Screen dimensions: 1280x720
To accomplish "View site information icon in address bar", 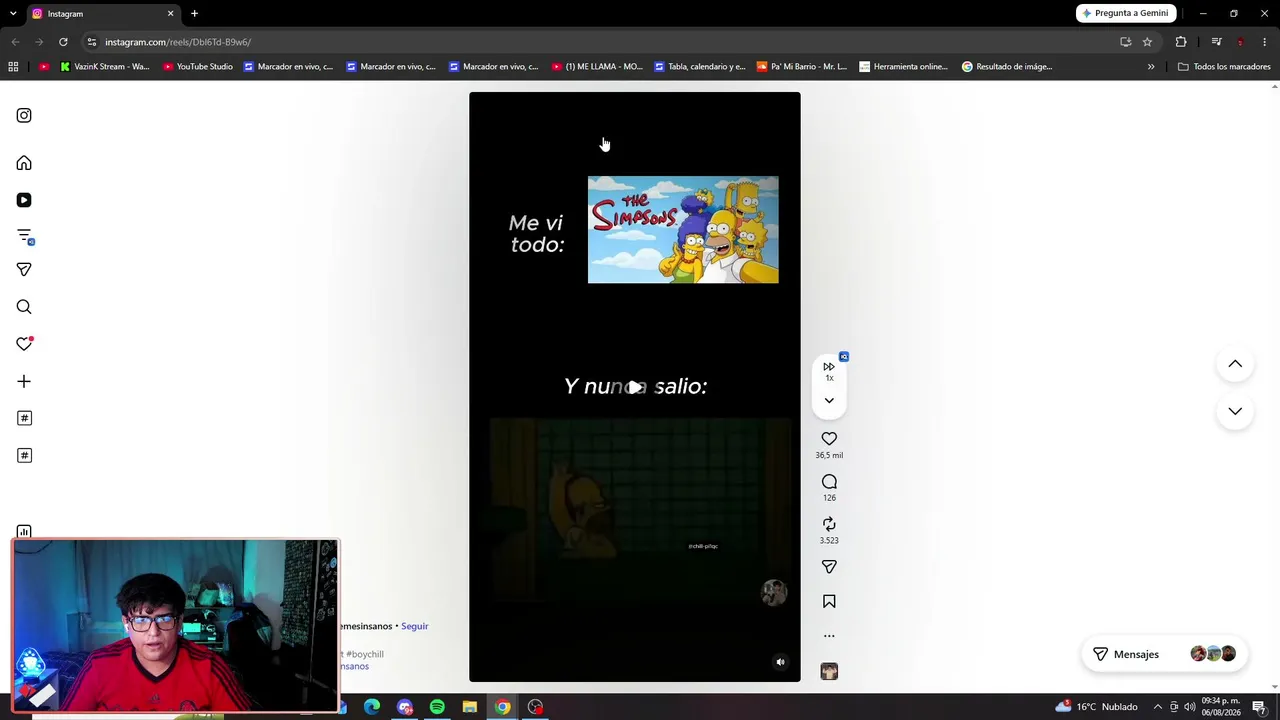I will point(91,42).
